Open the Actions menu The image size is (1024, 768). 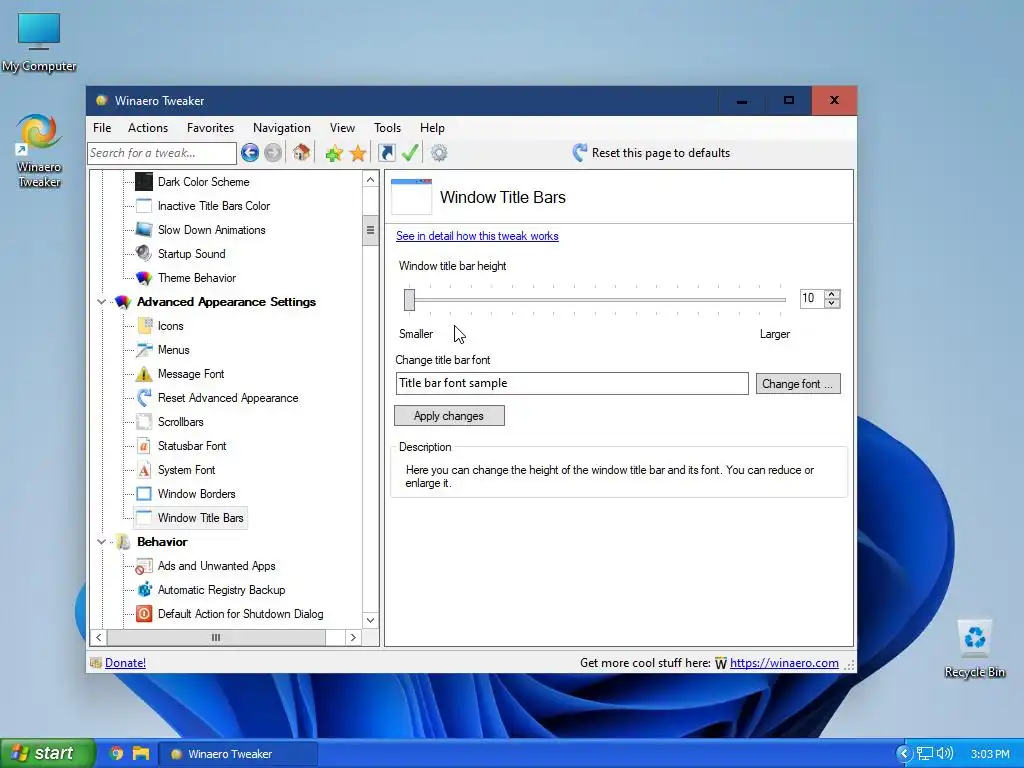148,128
